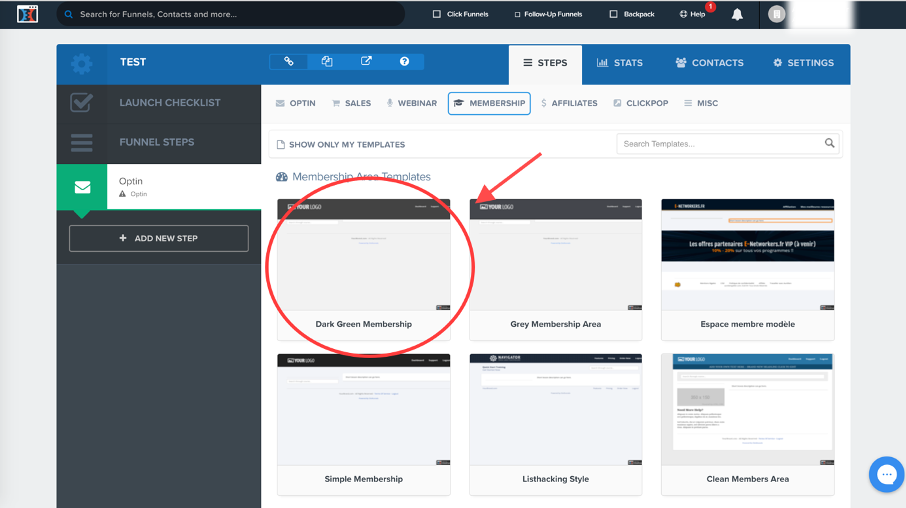
Task: Choose the Listhacking Style template
Action: click(x=555, y=424)
